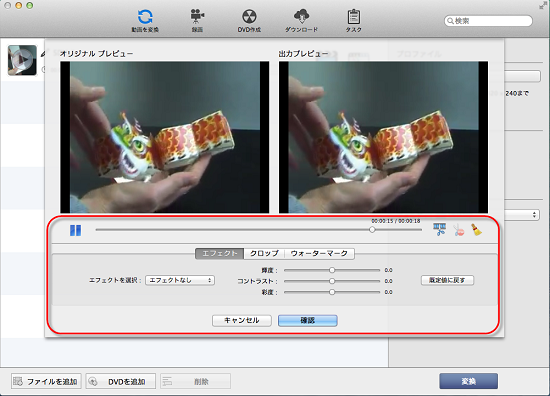Select the エフェクト tab
The width and height of the screenshot is (550, 396).
pos(220,253)
